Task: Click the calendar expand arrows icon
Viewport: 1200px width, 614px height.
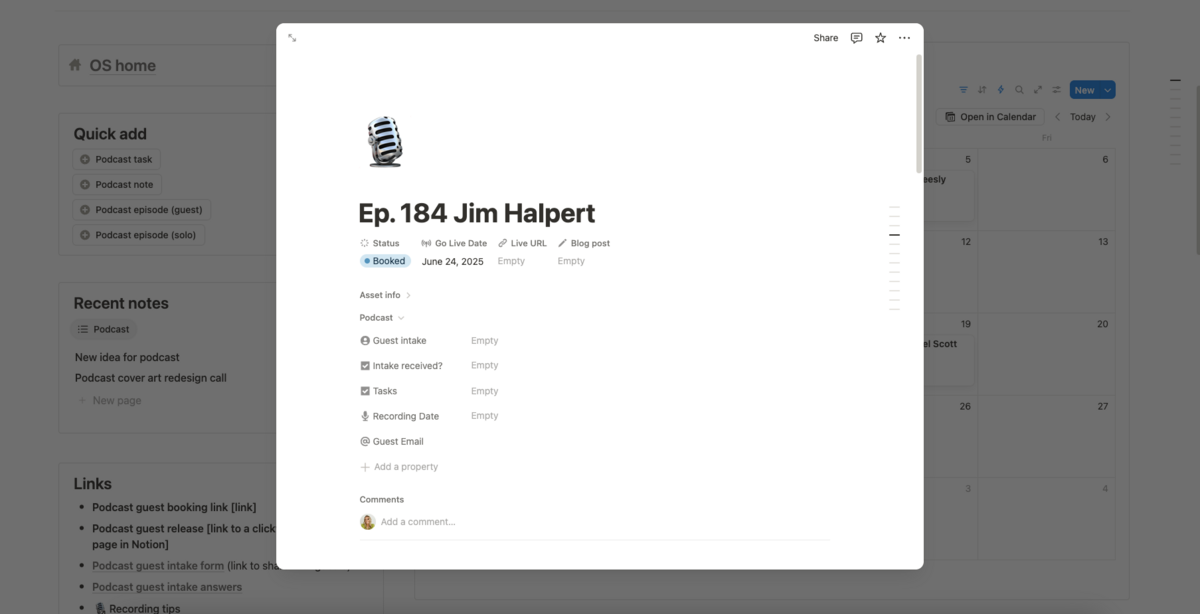Action: click(1038, 90)
